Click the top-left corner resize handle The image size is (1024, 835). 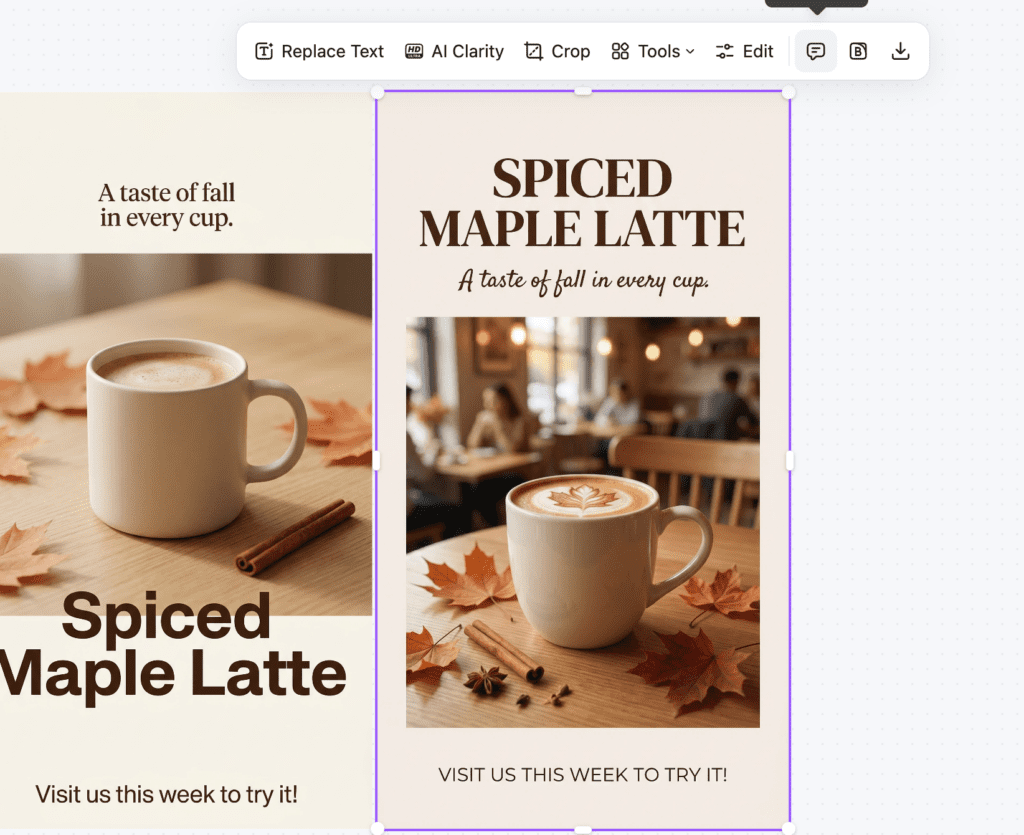377,92
